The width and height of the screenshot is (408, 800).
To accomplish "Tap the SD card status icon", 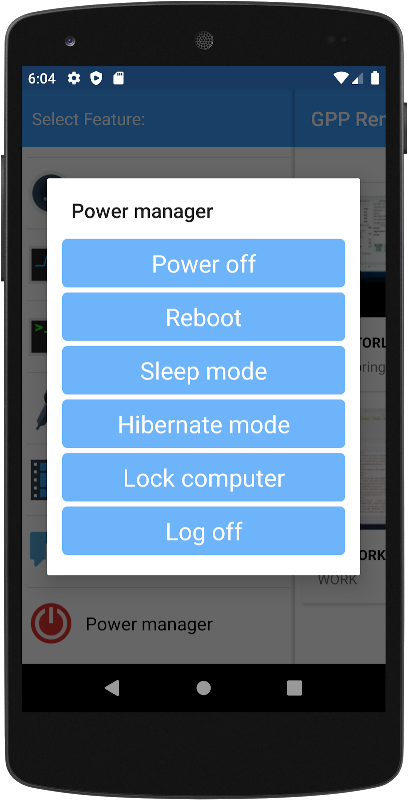I will (x=118, y=78).
